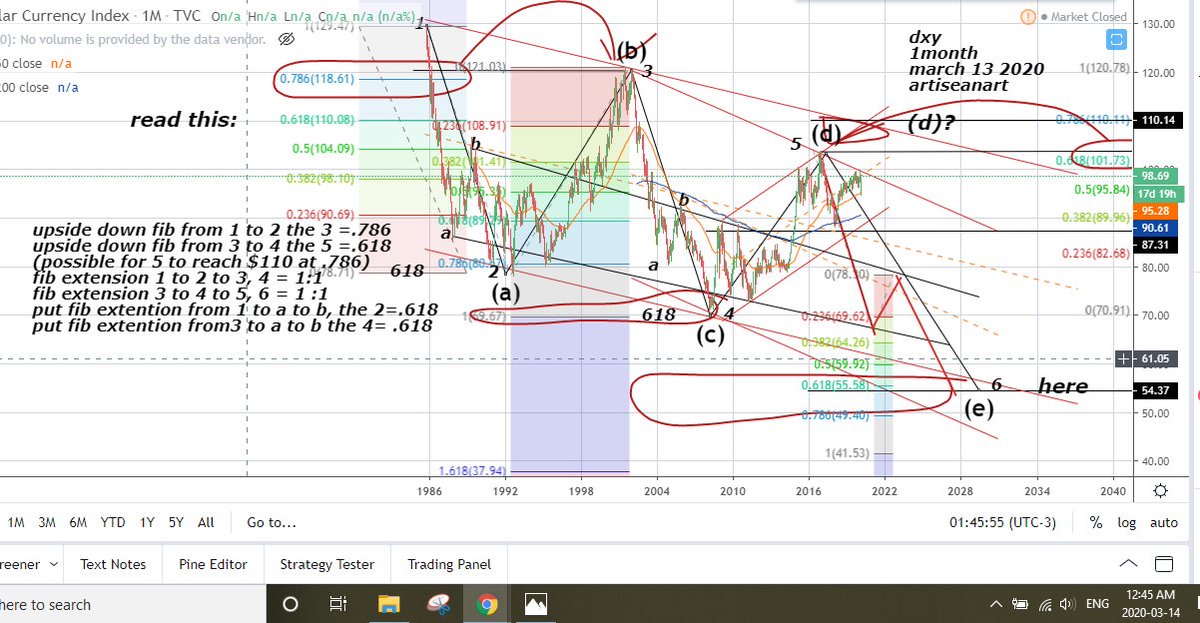The height and width of the screenshot is (623, 1200).
Task: Expand the Screener dropdown arrow
Action: click(x=52, y=564)
